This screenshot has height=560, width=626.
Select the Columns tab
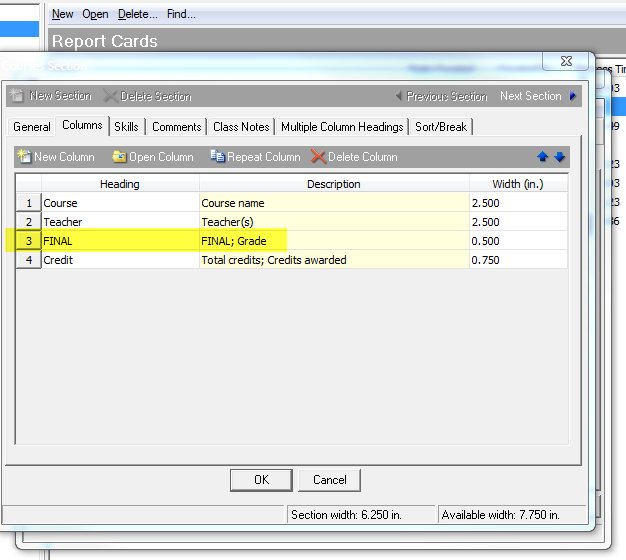point(82,125)
